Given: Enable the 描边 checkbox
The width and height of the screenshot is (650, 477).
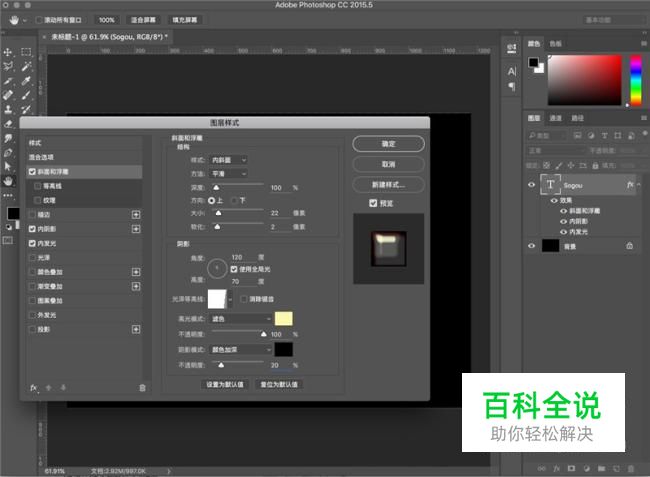Looking at the screenshot, I should tap(32, 215).
